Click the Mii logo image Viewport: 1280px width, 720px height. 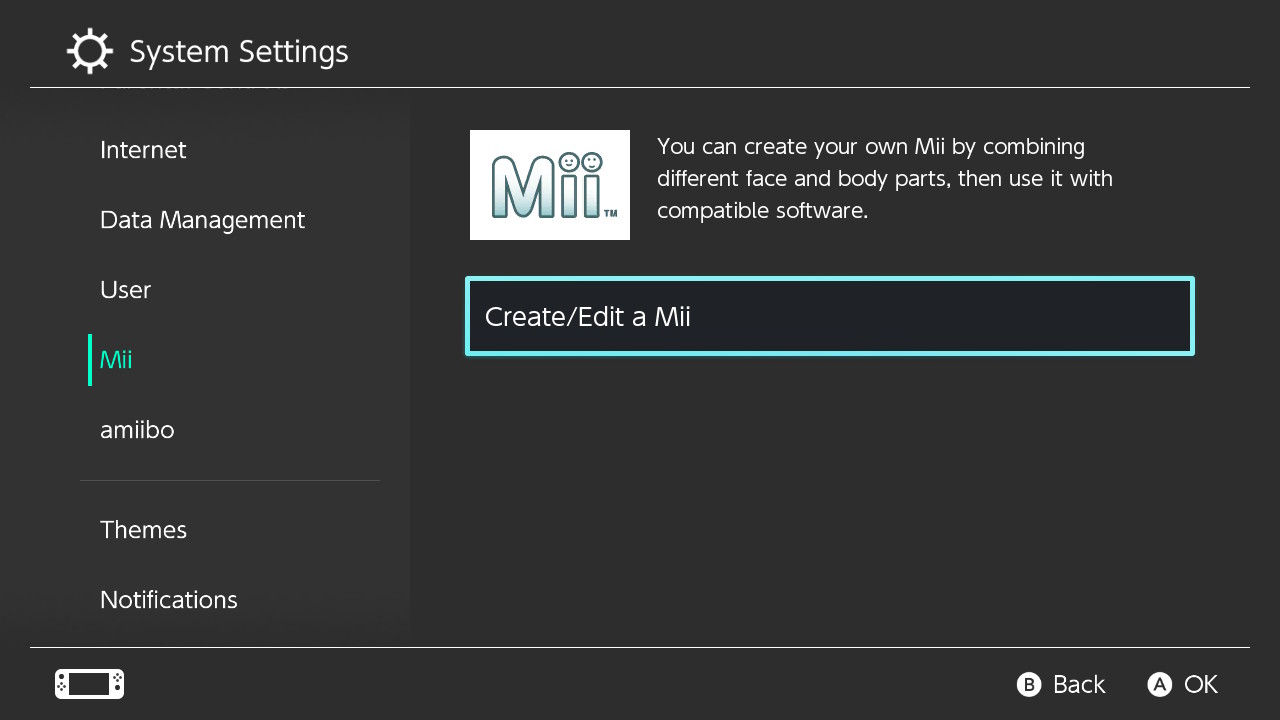549,185
